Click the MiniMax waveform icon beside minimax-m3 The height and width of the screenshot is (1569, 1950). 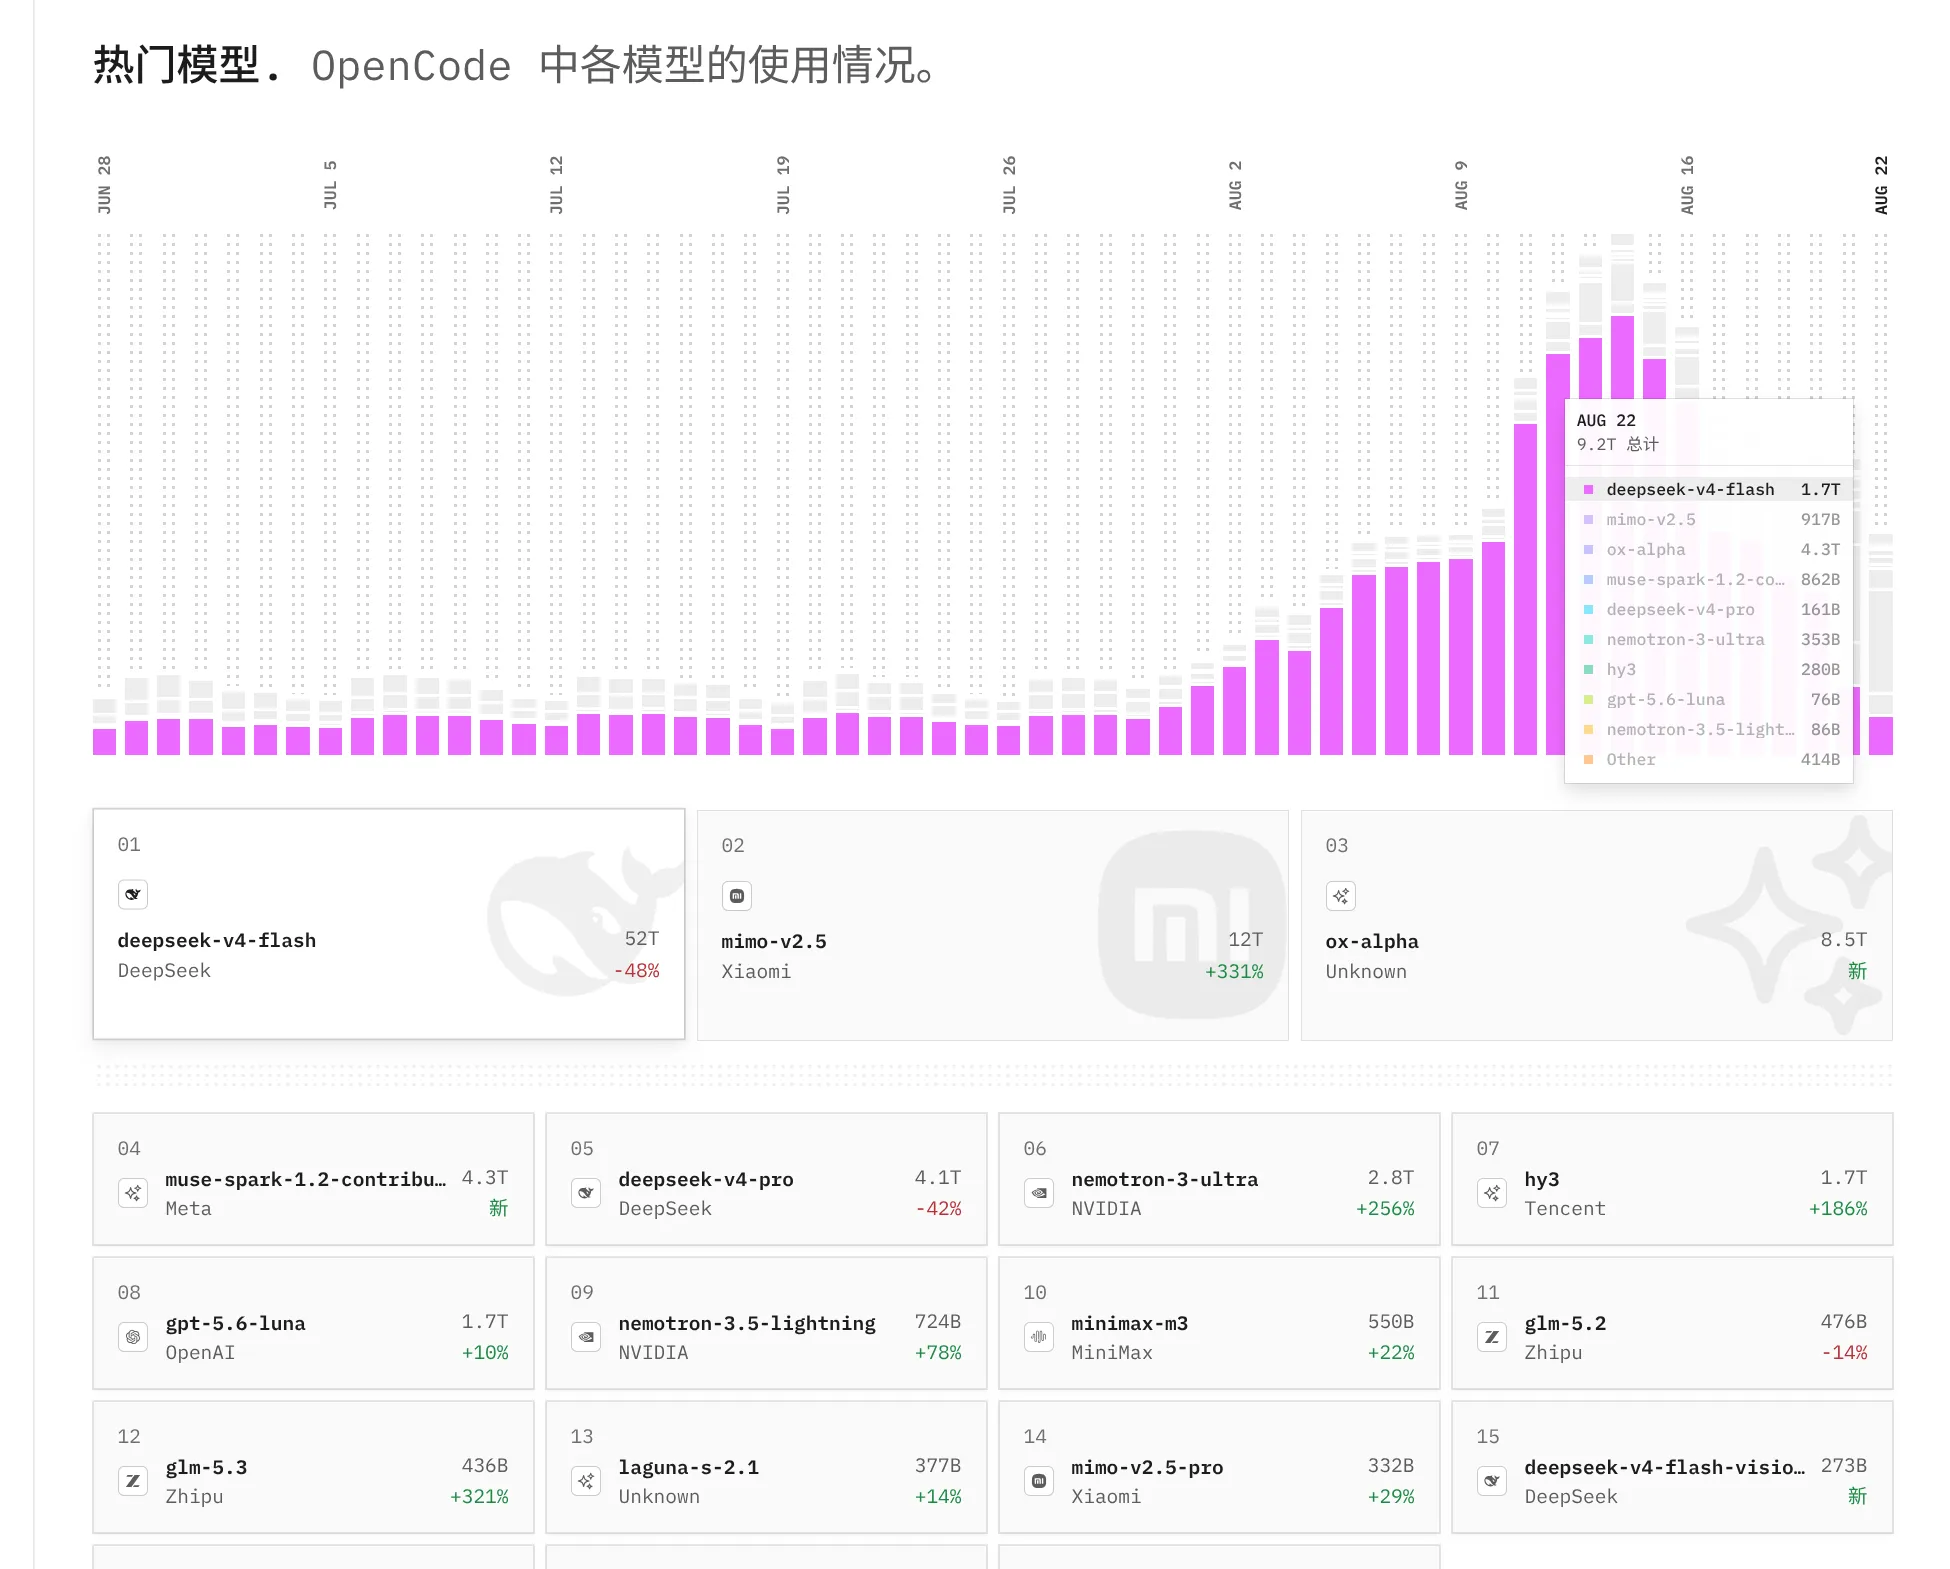pyautogui.click(x=1039, y=1337)
